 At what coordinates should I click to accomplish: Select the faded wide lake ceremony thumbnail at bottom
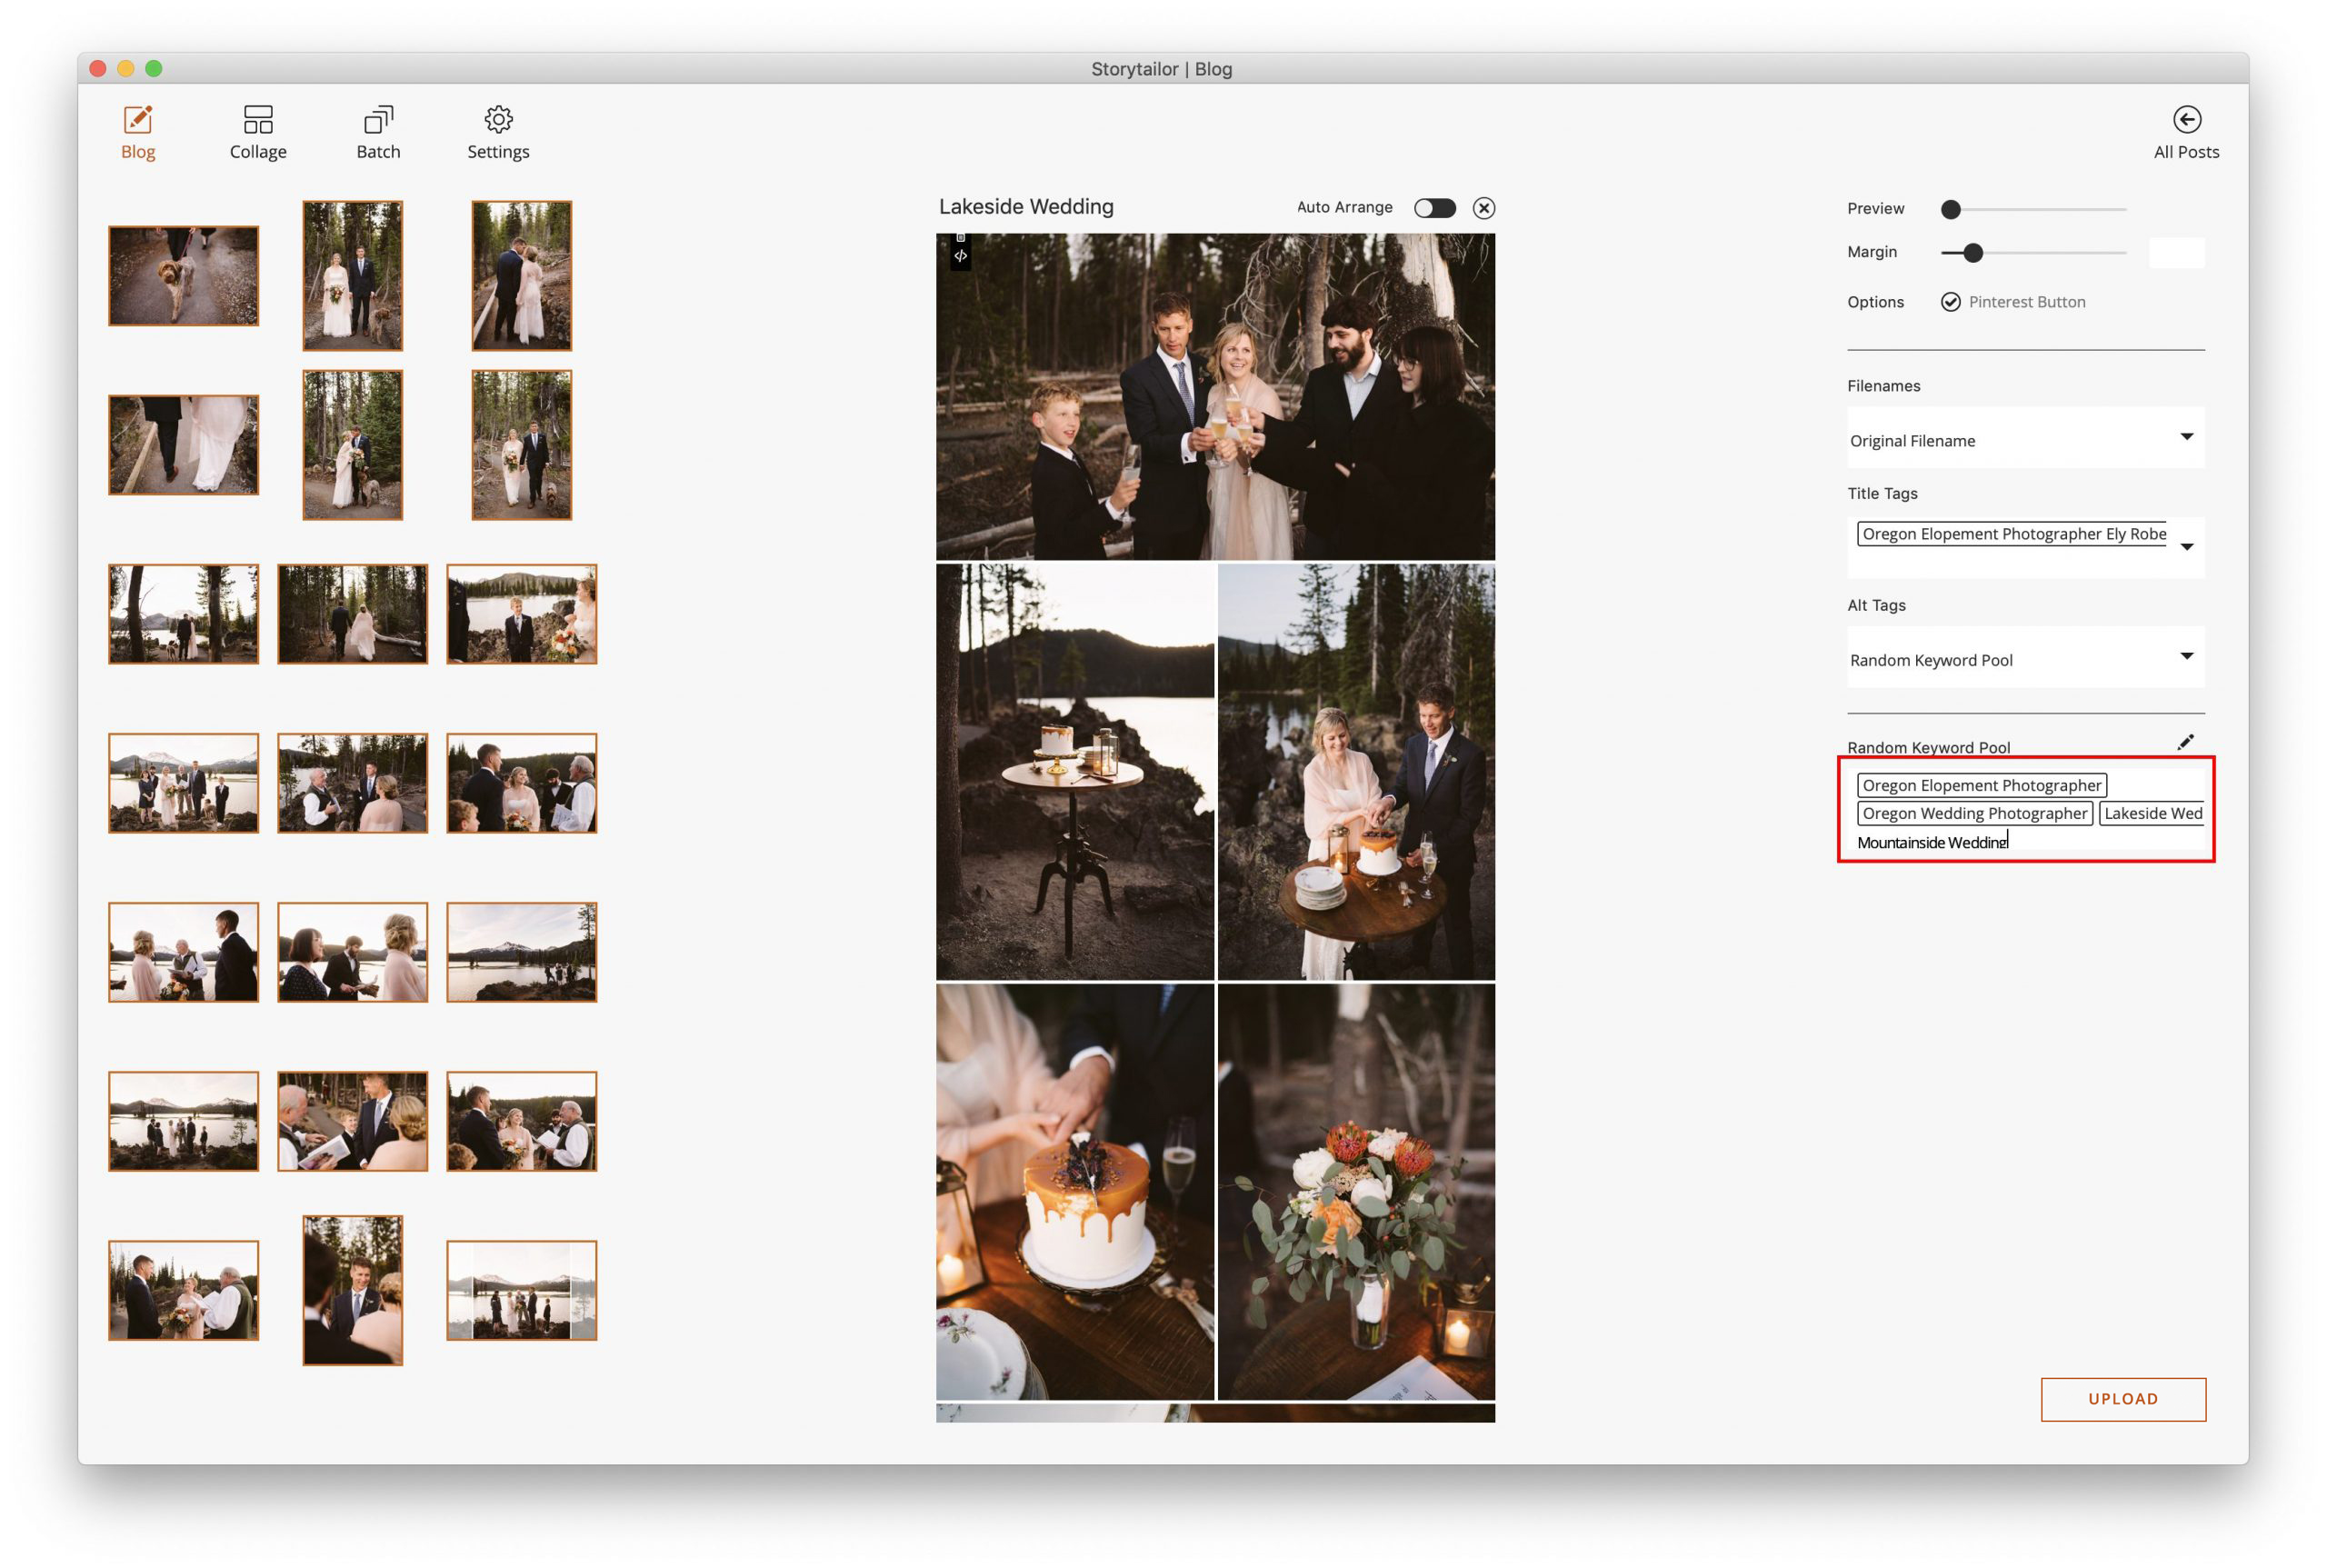coord(521,1290)
